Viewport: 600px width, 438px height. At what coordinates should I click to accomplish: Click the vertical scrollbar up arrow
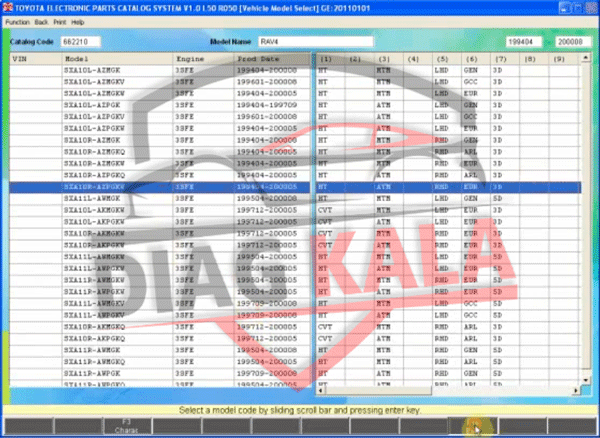[x=586, y=58]
